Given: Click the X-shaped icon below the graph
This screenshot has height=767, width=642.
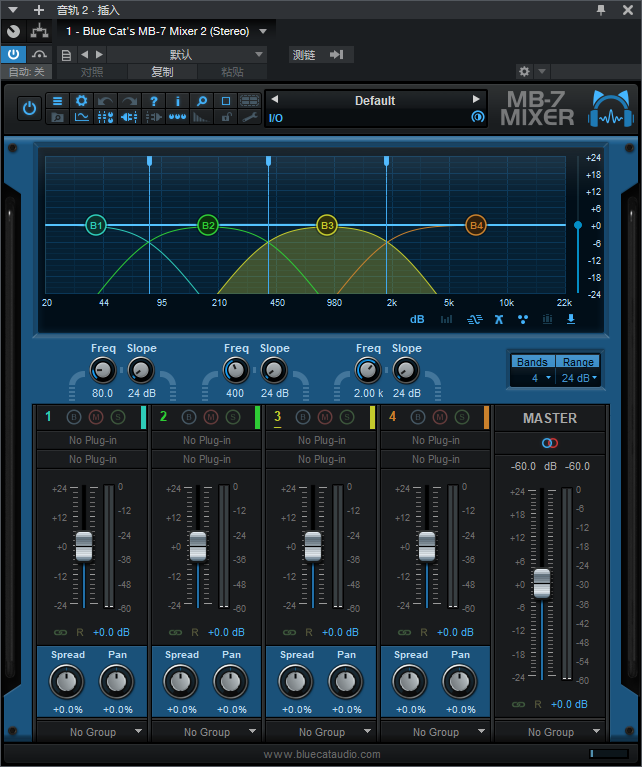Looking at the screenshot, I should (x=499, y=319).
